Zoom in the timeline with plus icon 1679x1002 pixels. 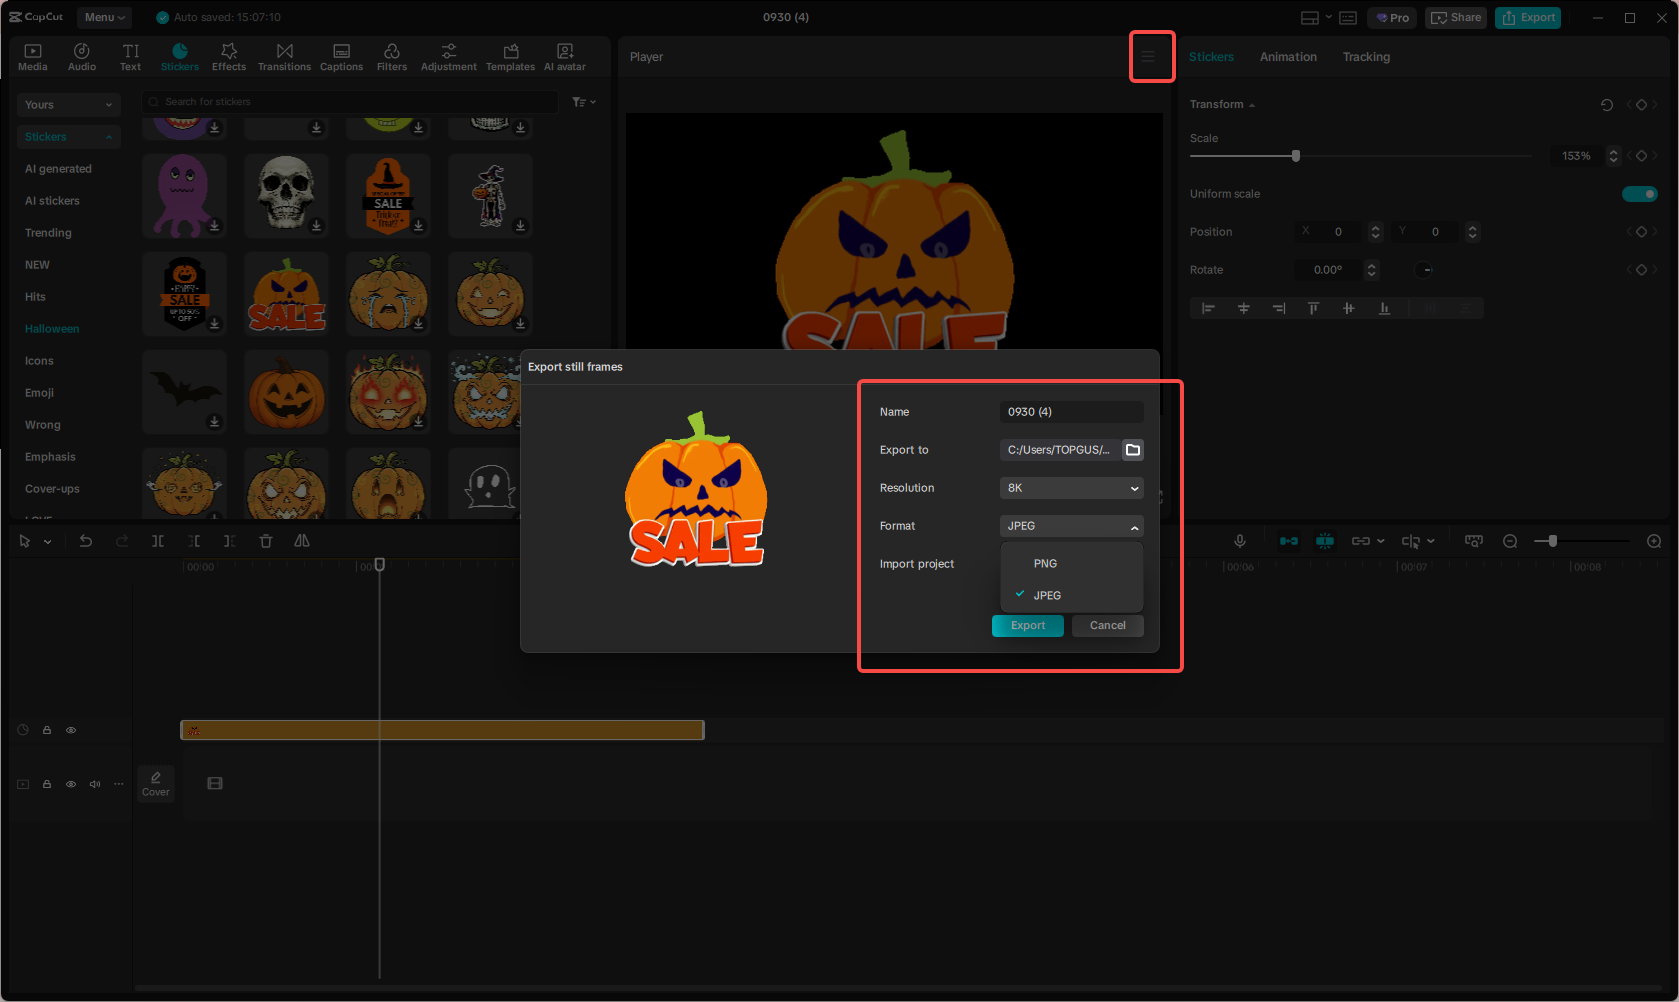(1654, 541)
